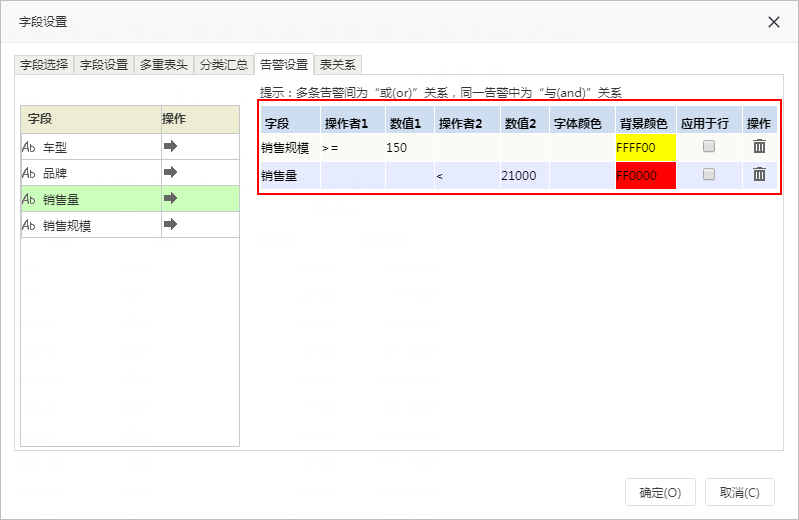Click the empty 数值1 cell of 销售量 row
Screen dimensions: 799x520
pos(410,176)
